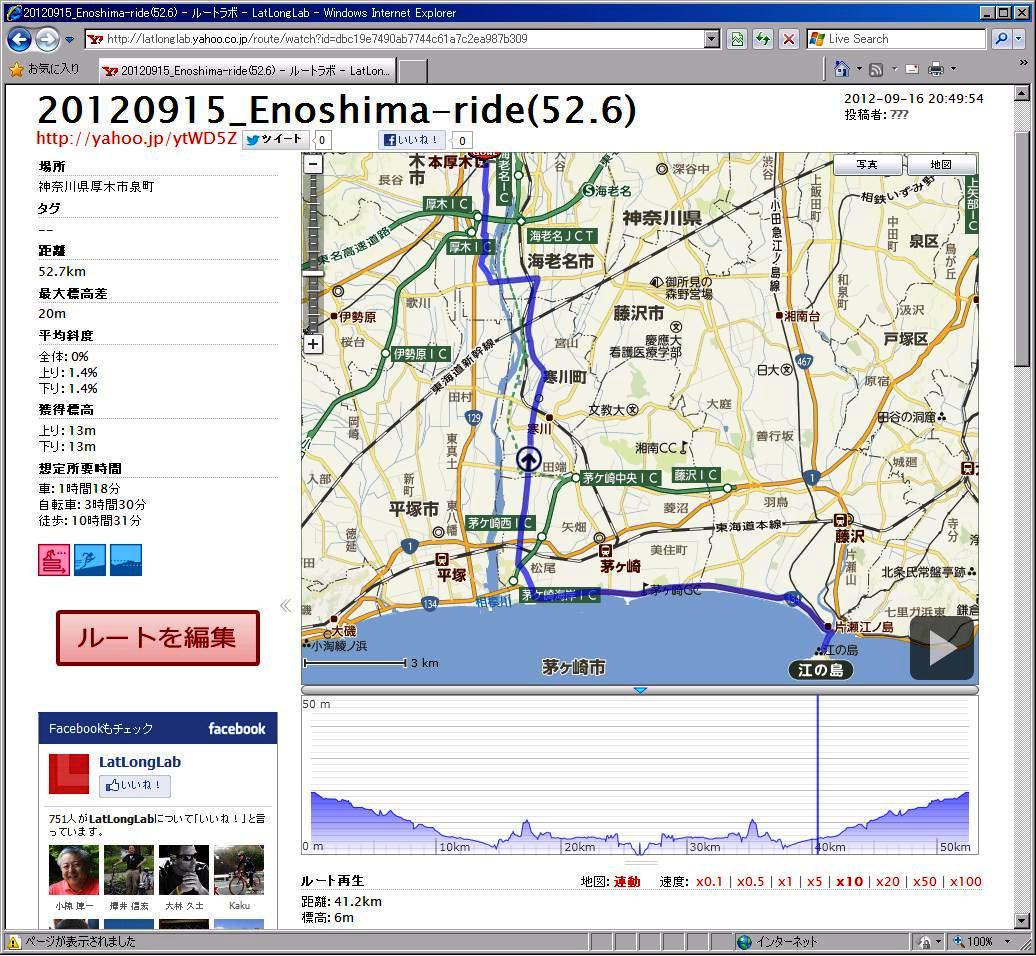Click the Read Mail toolbar icon
Image resolution: width=1036 pixels, height=956 pixels.
[912, 69]
